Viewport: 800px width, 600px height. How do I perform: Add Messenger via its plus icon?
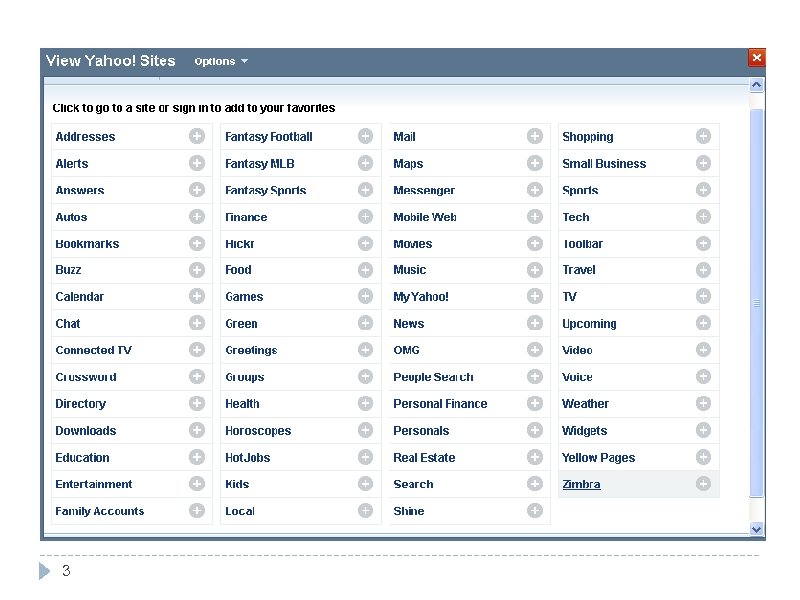point(534,190)
